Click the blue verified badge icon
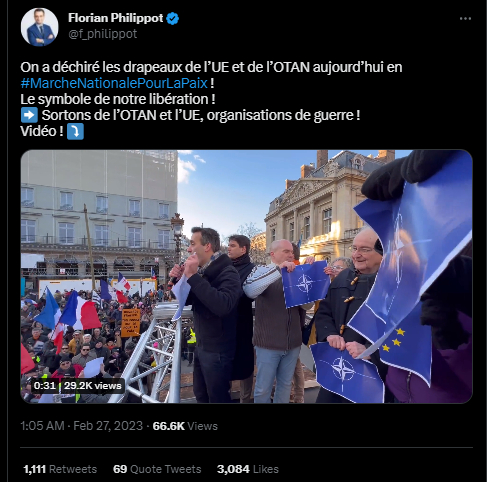Image resolution: width=487 pixels, height=482 pixels. pyautogui.click(x=173, y=18)
